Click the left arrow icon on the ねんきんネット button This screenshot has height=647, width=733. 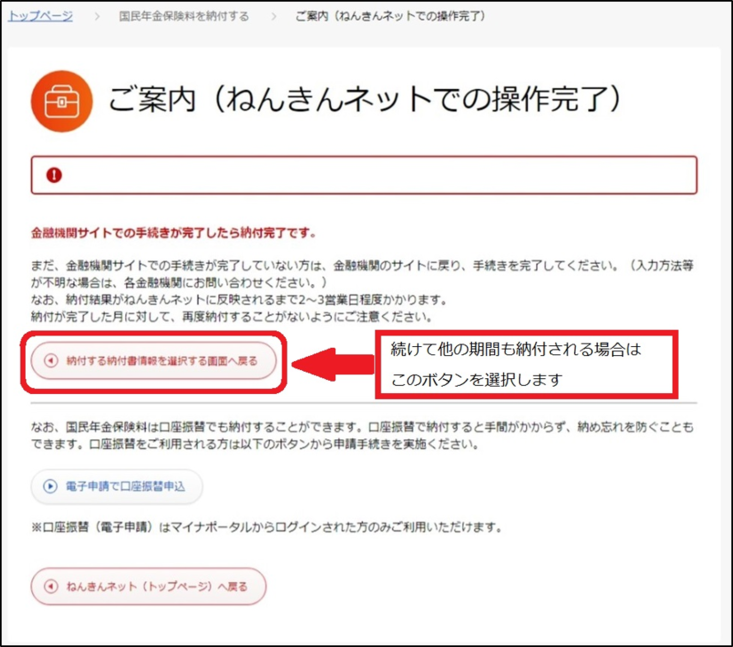51,585
